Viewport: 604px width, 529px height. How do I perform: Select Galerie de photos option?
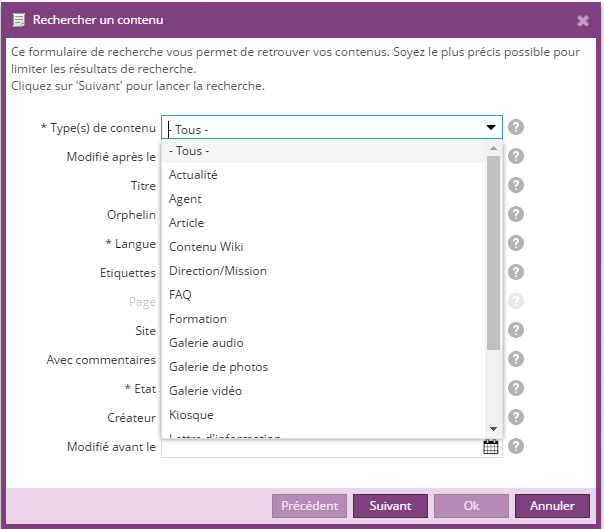click(x=218, y=367)
